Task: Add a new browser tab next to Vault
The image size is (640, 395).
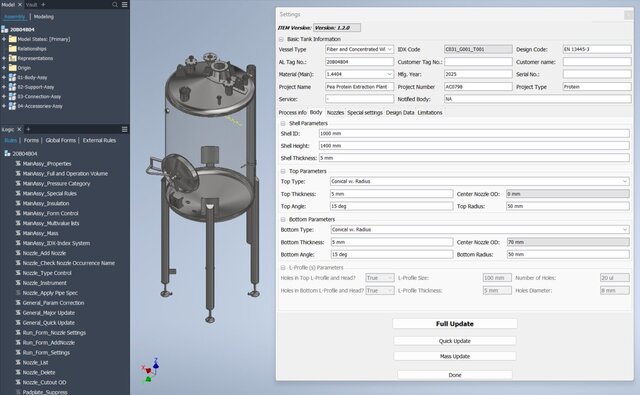Action: tap(43, 4)
